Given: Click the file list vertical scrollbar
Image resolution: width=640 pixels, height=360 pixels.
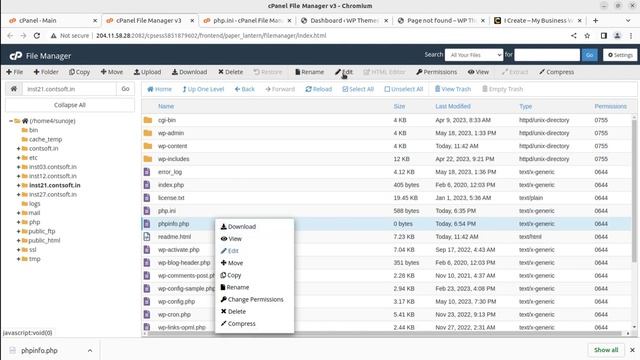Looking at the screenshot, I should [634, 191].
